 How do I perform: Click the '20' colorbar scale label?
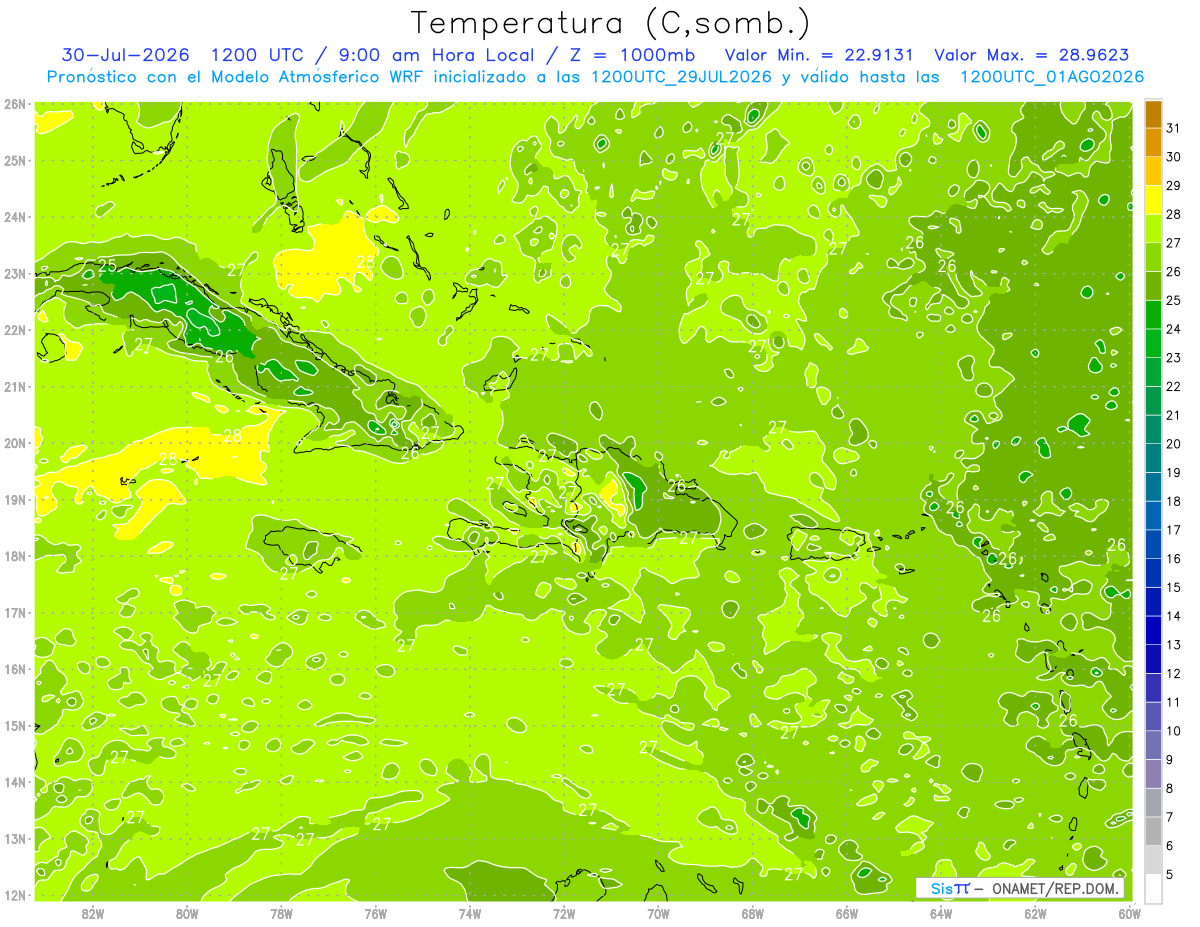[x=1174, y=444]
